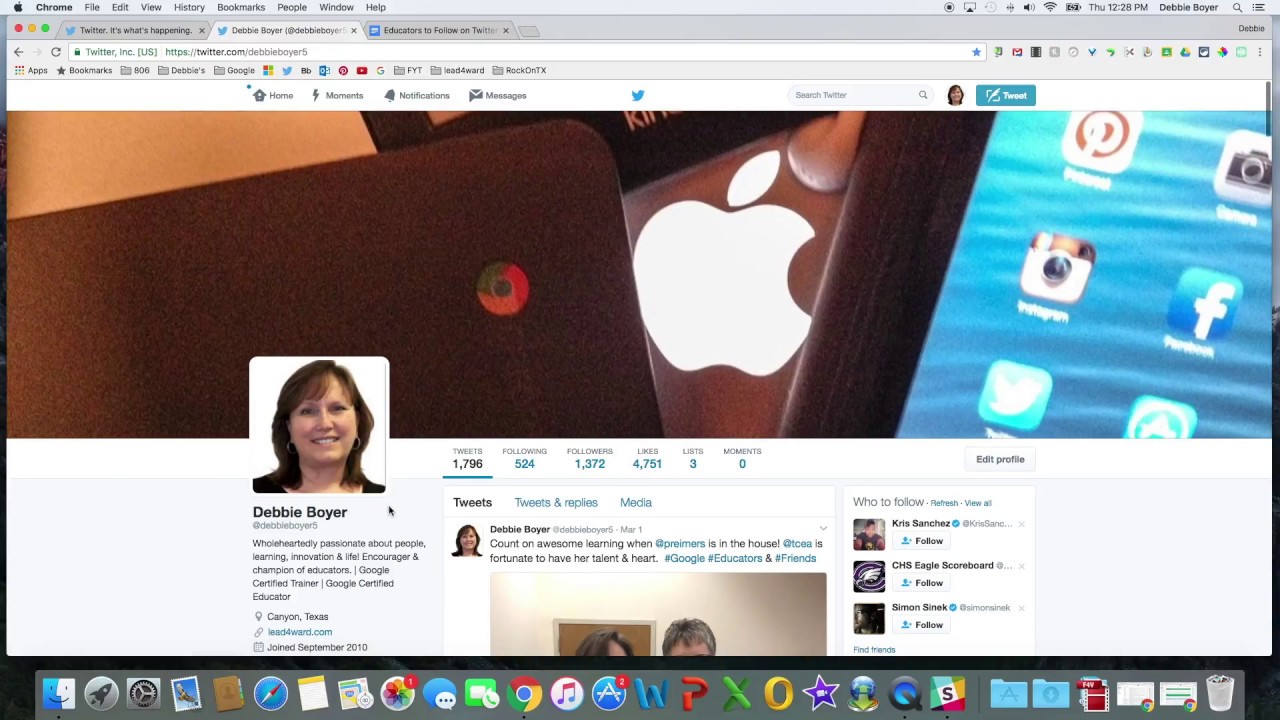The height and width of the screenshot is (720, 1280).
Task: Open the Lists 3 count
Action: pos(693,458)
